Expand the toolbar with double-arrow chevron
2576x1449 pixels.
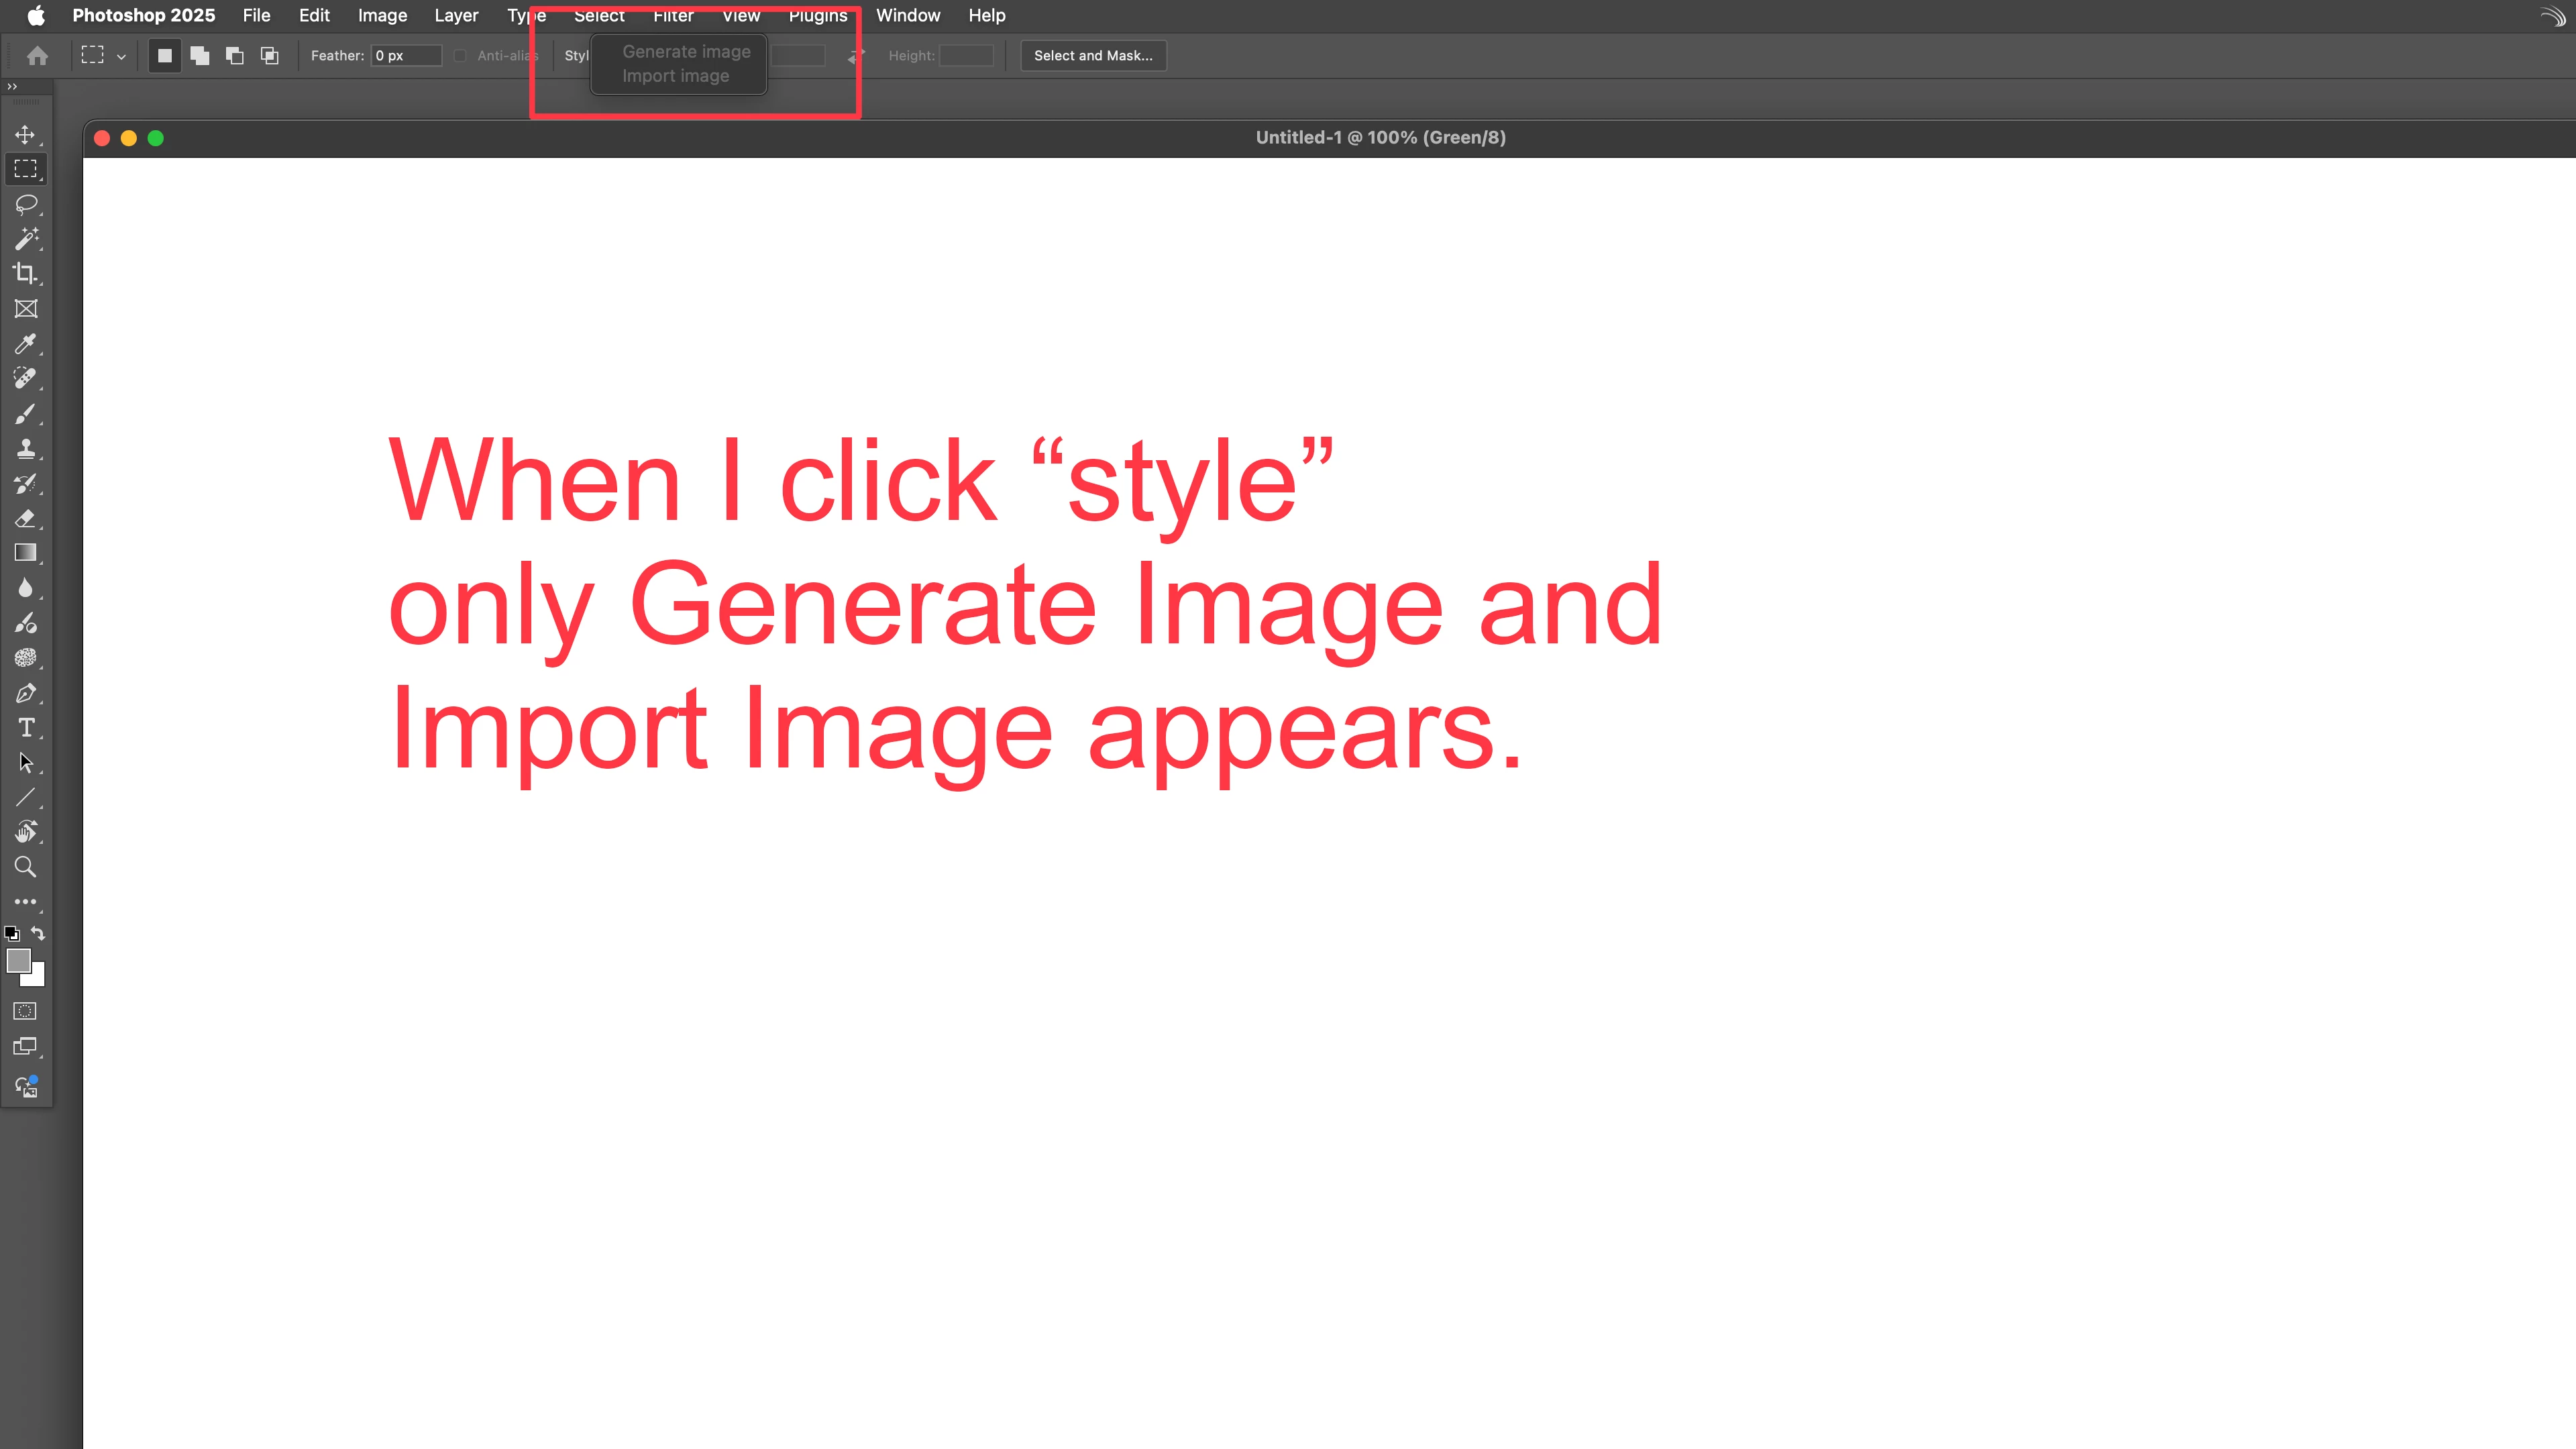(12, 87)
